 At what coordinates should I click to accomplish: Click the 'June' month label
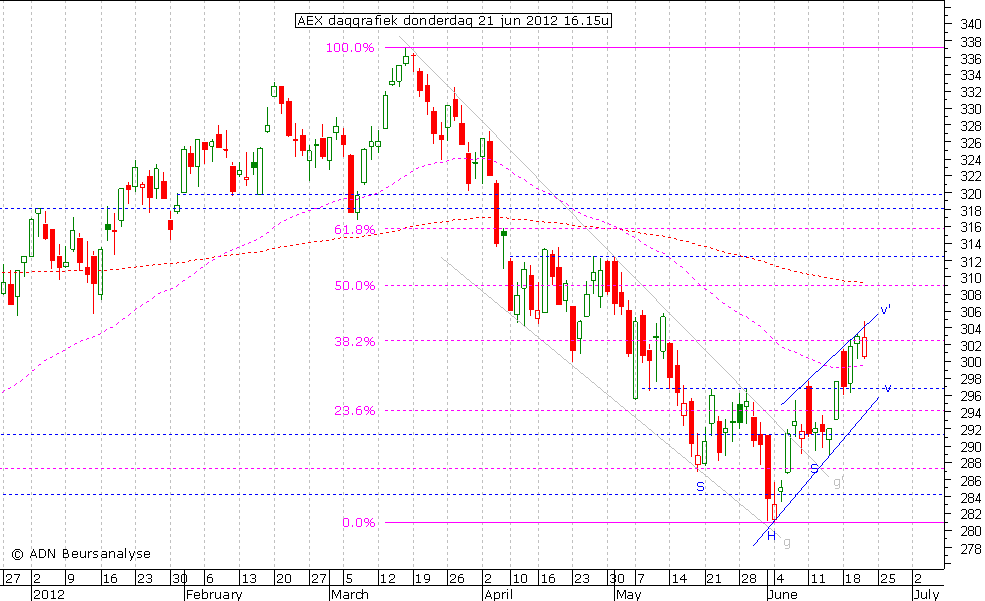(x=783, y=594)
